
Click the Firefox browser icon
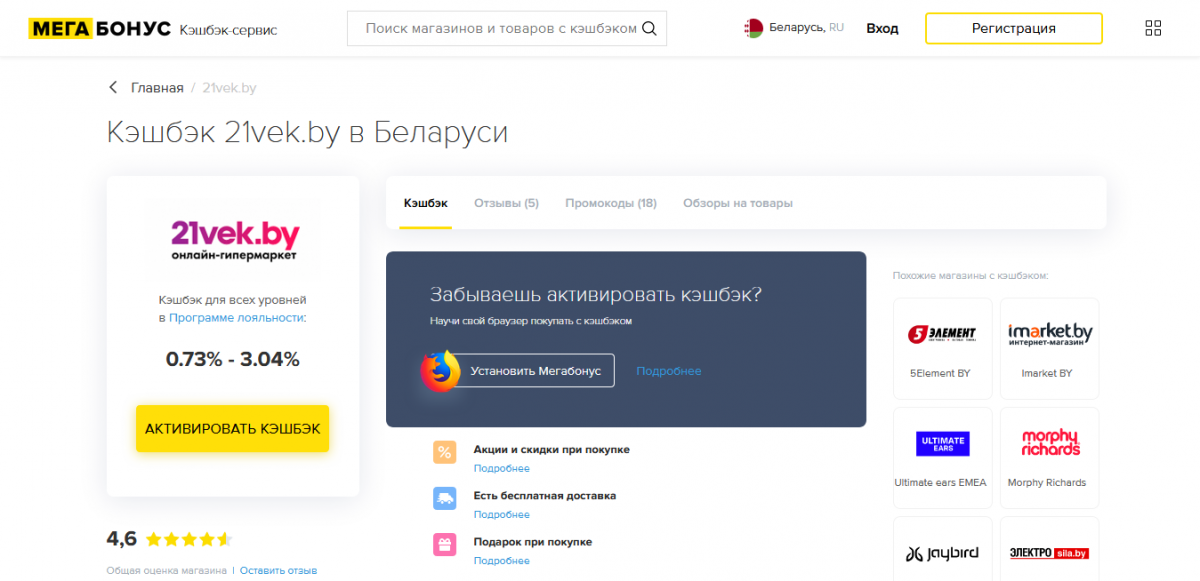440,371
